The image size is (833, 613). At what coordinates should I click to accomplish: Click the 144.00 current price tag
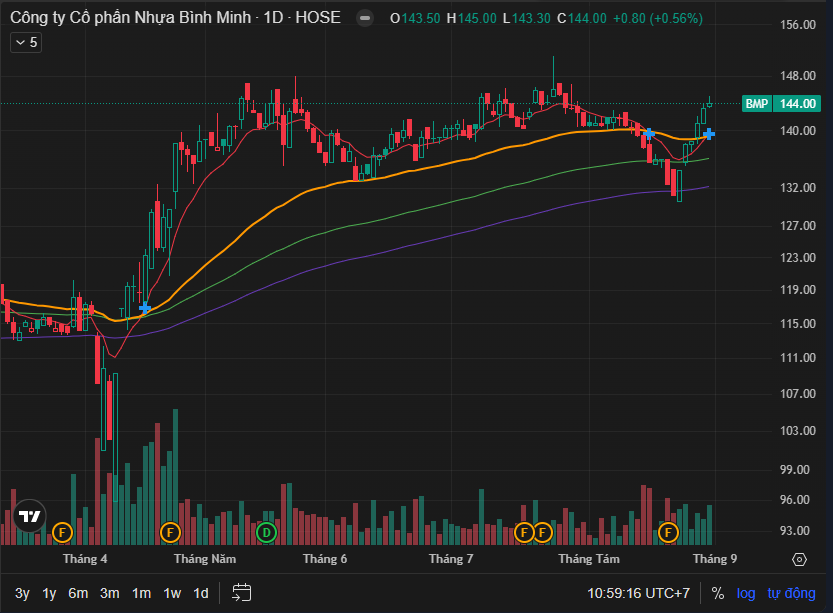click(797, 104)
